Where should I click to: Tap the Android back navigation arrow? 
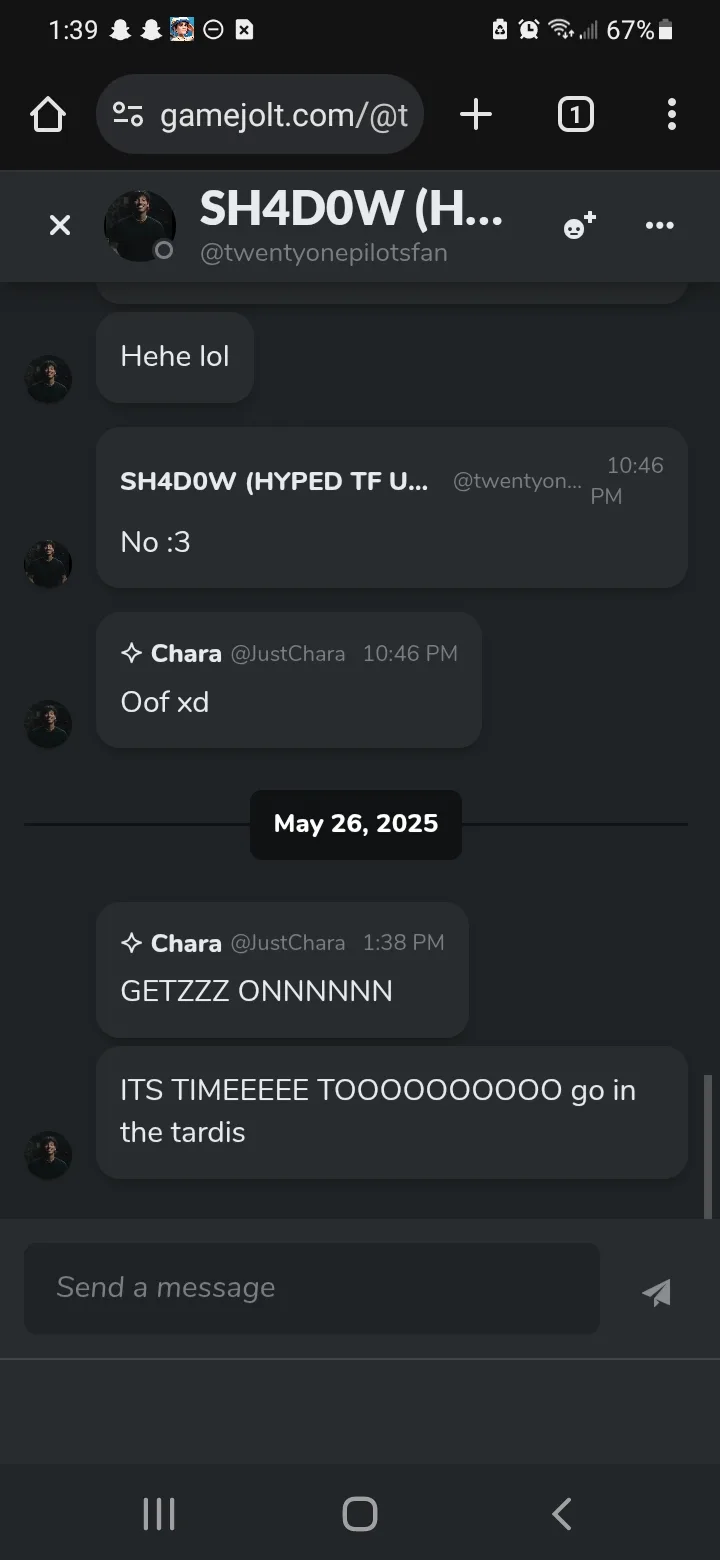562,1513
